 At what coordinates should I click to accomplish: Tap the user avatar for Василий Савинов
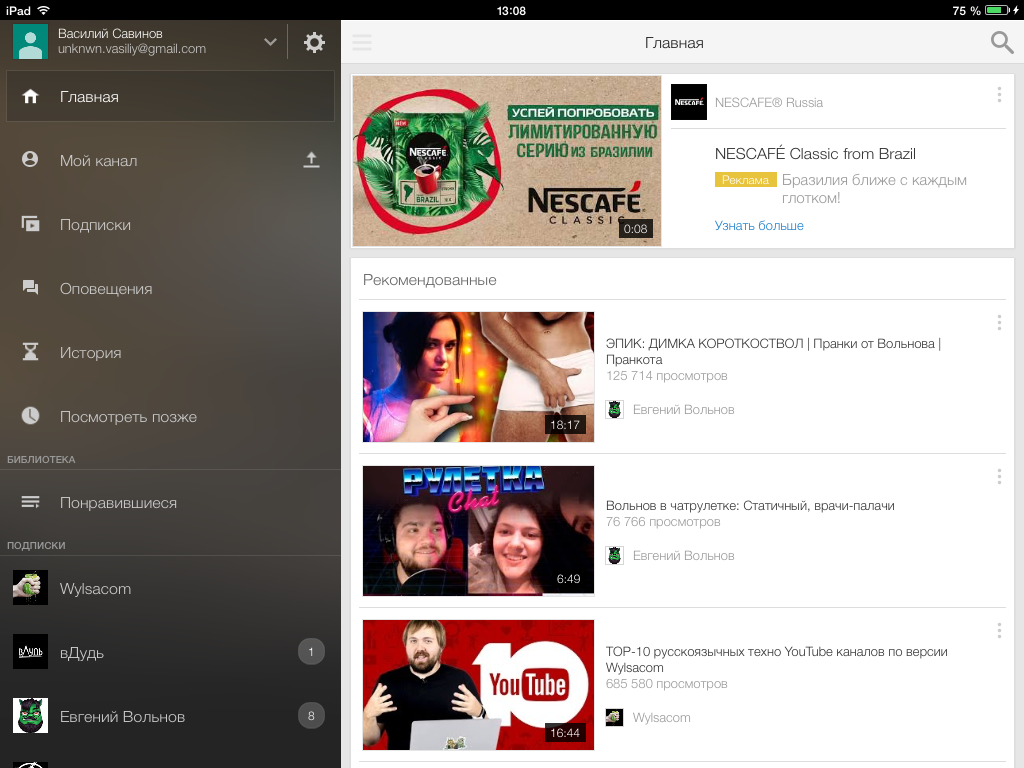point(31,41)
